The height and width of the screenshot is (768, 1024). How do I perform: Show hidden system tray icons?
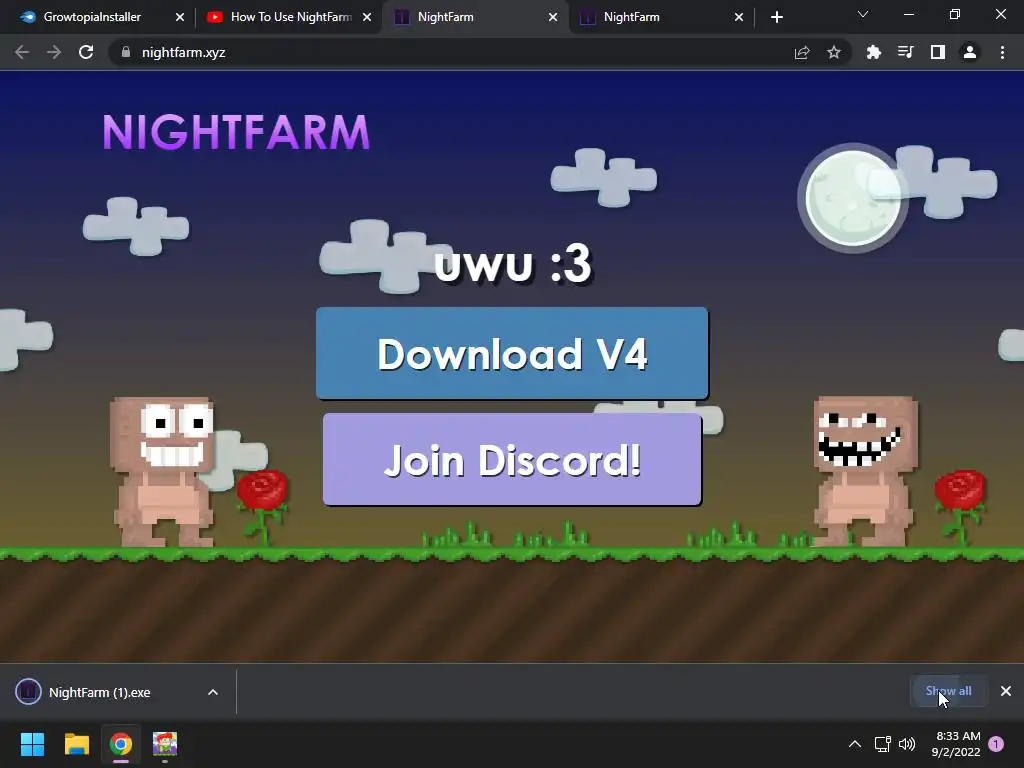click(854, 744)
